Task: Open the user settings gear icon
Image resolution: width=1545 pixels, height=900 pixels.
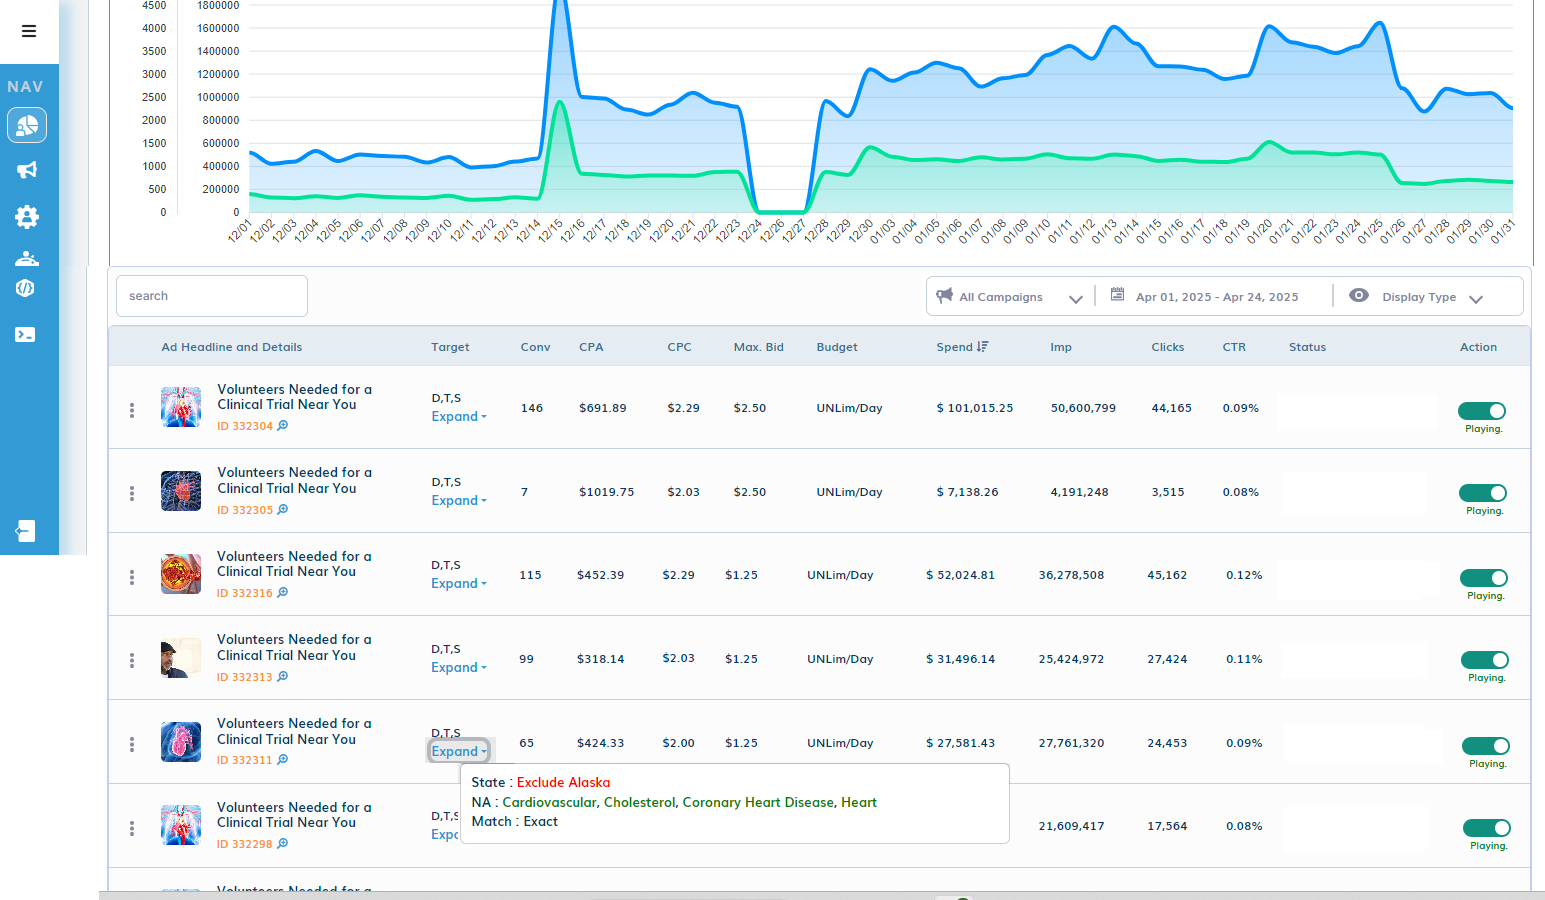Action: pos(27,216)
